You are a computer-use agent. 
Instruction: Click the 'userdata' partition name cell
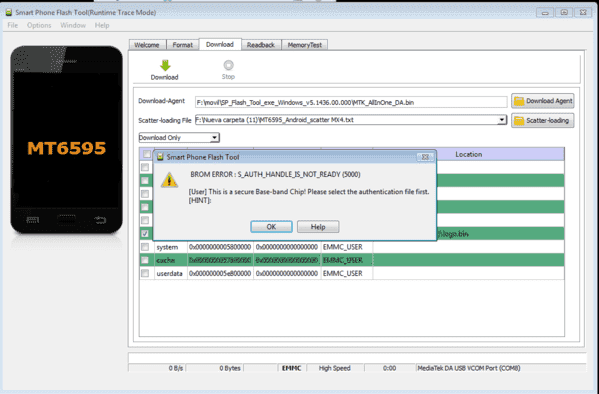point(171,273)
